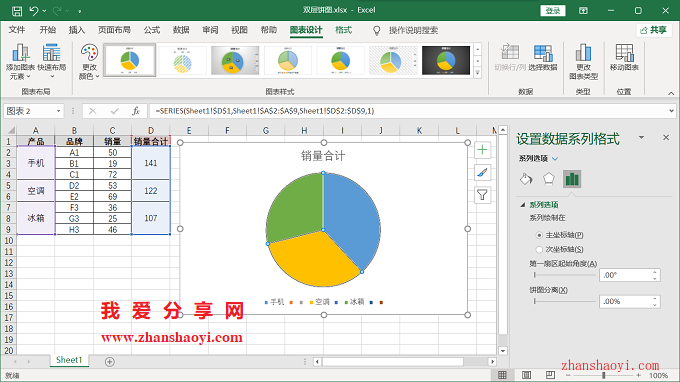Click the first slice angle slider

[x=565, y=275]
